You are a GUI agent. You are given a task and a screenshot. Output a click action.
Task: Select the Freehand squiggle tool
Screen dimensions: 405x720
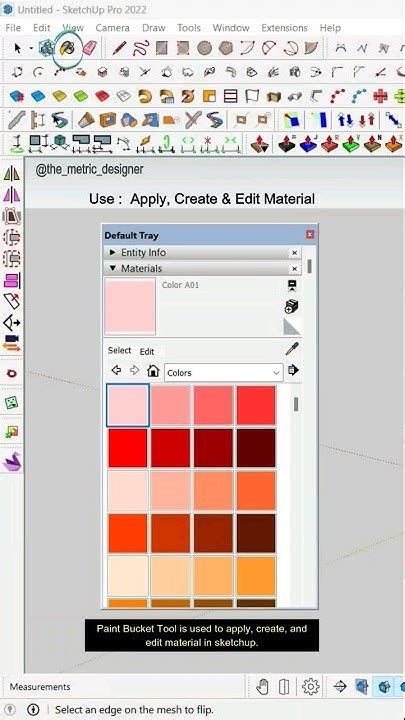(x=141, y=48)
